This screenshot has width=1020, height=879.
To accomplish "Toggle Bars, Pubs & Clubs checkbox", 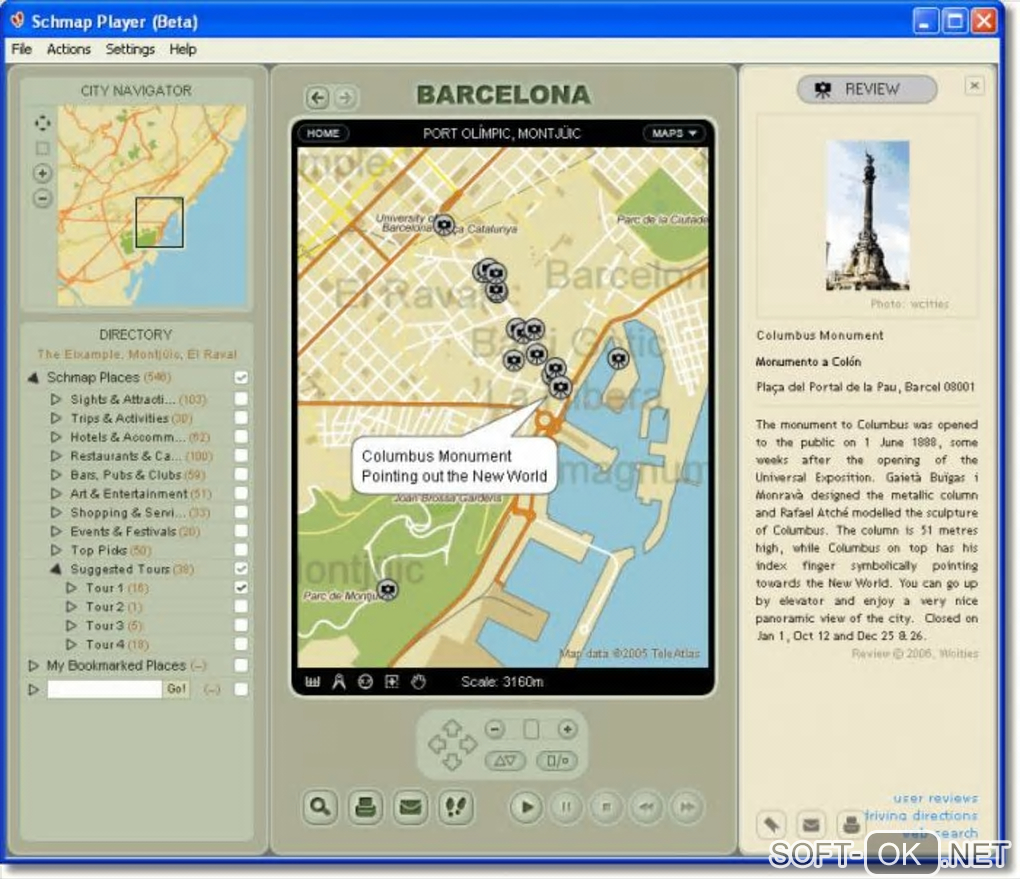I will [241, 474].
